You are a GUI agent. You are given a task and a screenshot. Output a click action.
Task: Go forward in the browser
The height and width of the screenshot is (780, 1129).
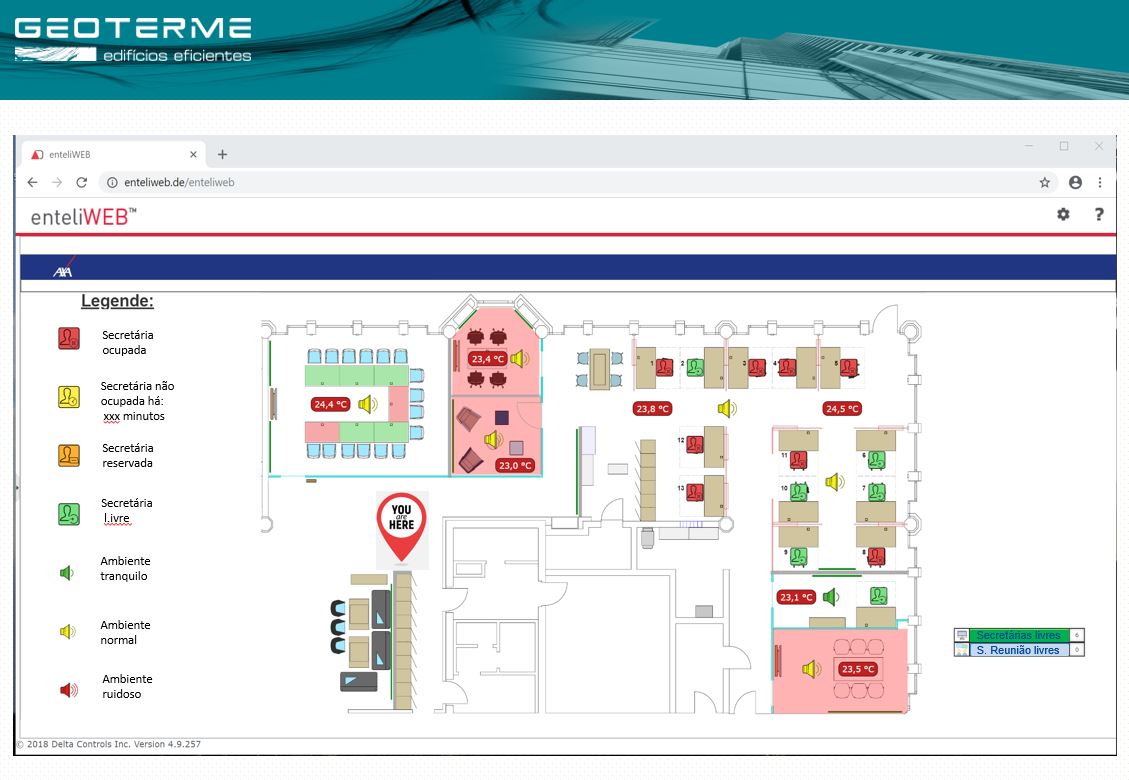(57, 182)
